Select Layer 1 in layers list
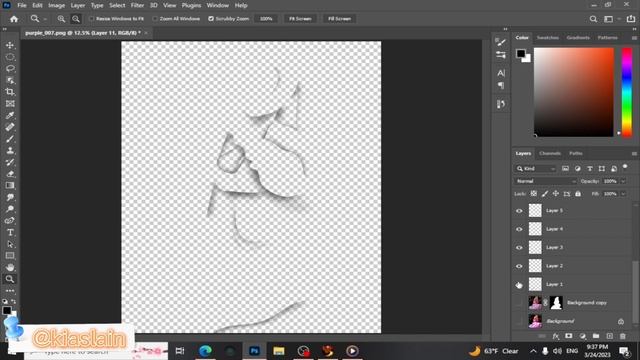This screenshot has width=640, height=360. [573, 284]
